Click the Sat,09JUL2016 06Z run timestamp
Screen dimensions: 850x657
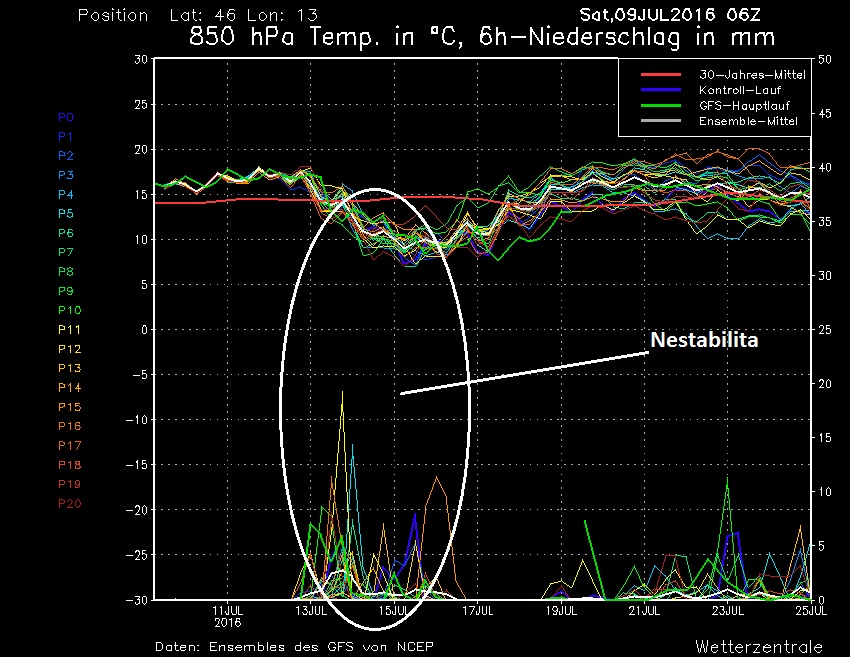pos(670,15)
